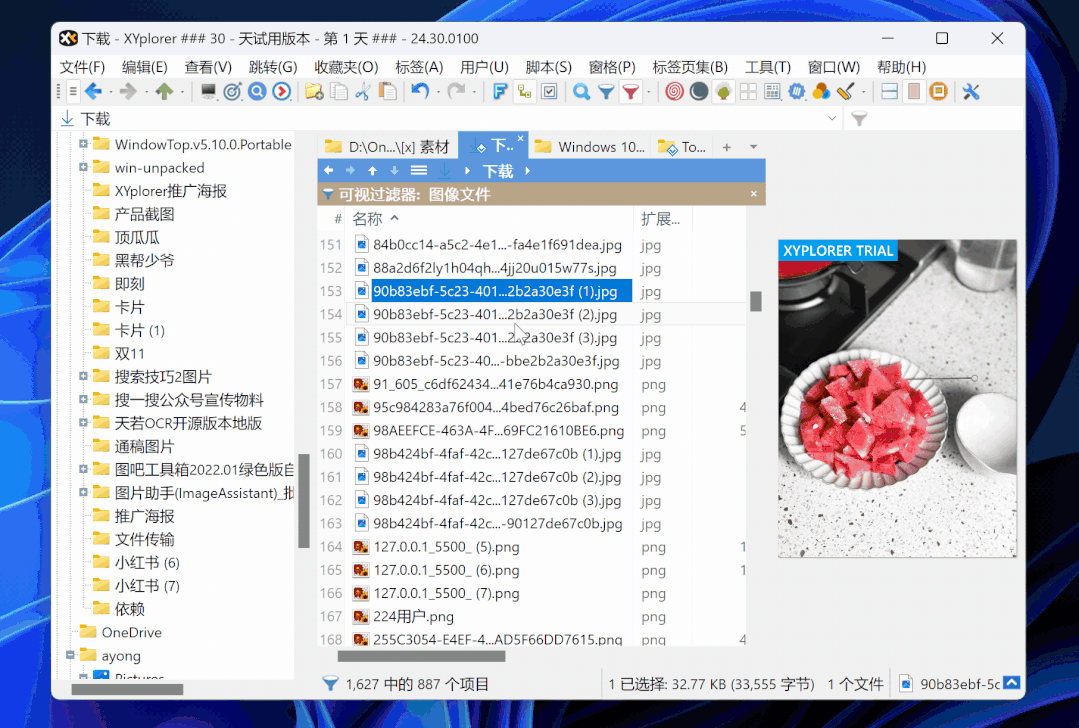The width and height of the screenshot is (1079, 728).
Task: Open the 收藏夹(O) menu
Action: (346, 67)
